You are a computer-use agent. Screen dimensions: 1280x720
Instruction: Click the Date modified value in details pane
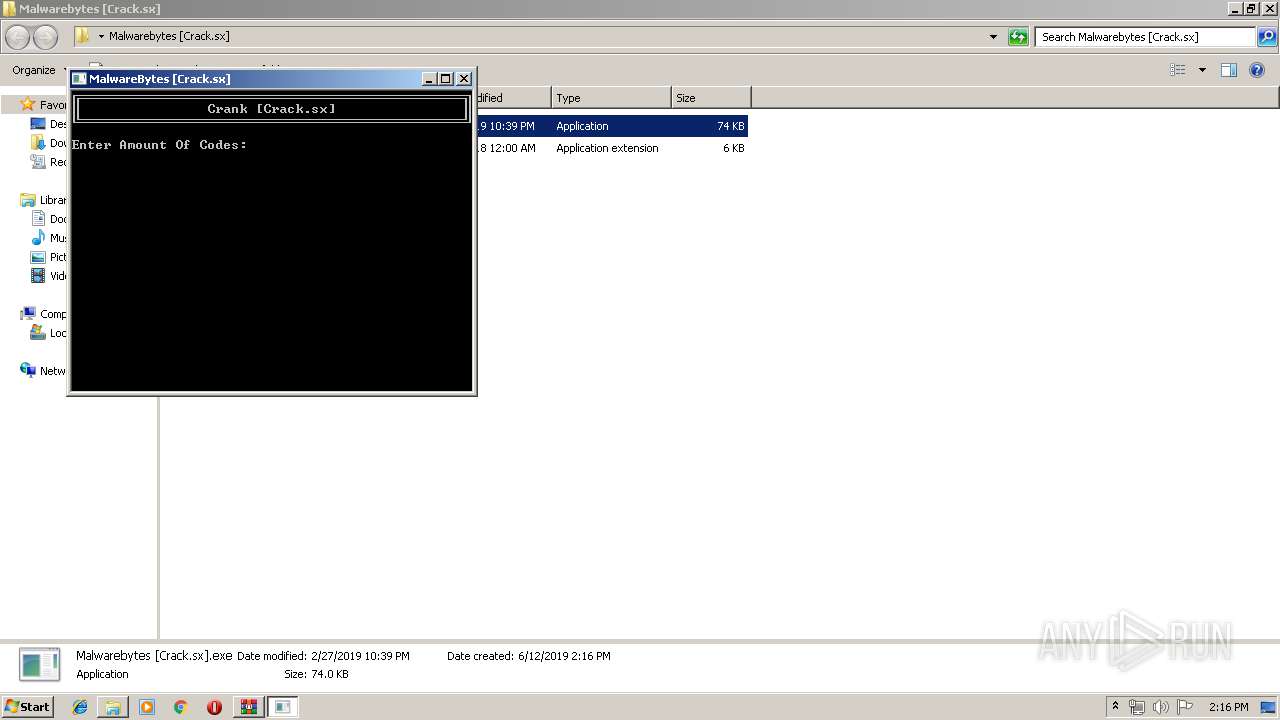[360, 657]
